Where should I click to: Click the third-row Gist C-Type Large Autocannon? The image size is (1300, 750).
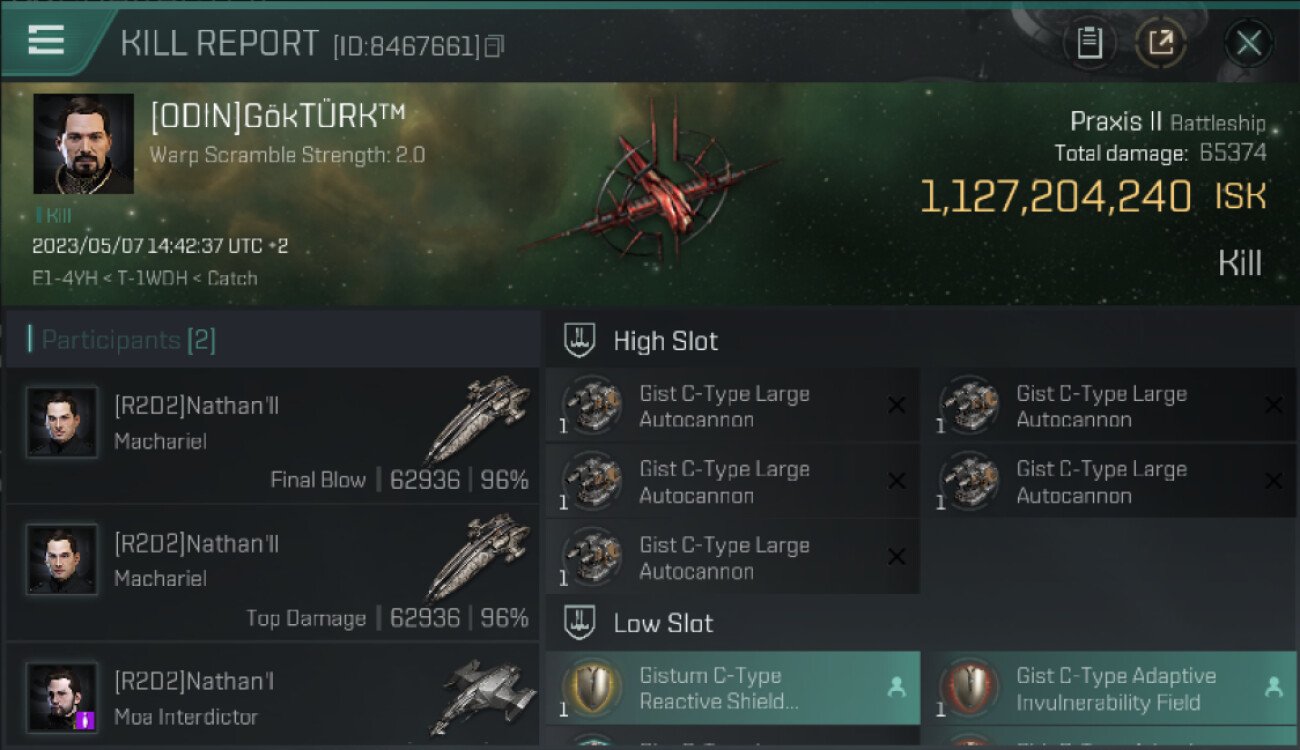point(733,557)
